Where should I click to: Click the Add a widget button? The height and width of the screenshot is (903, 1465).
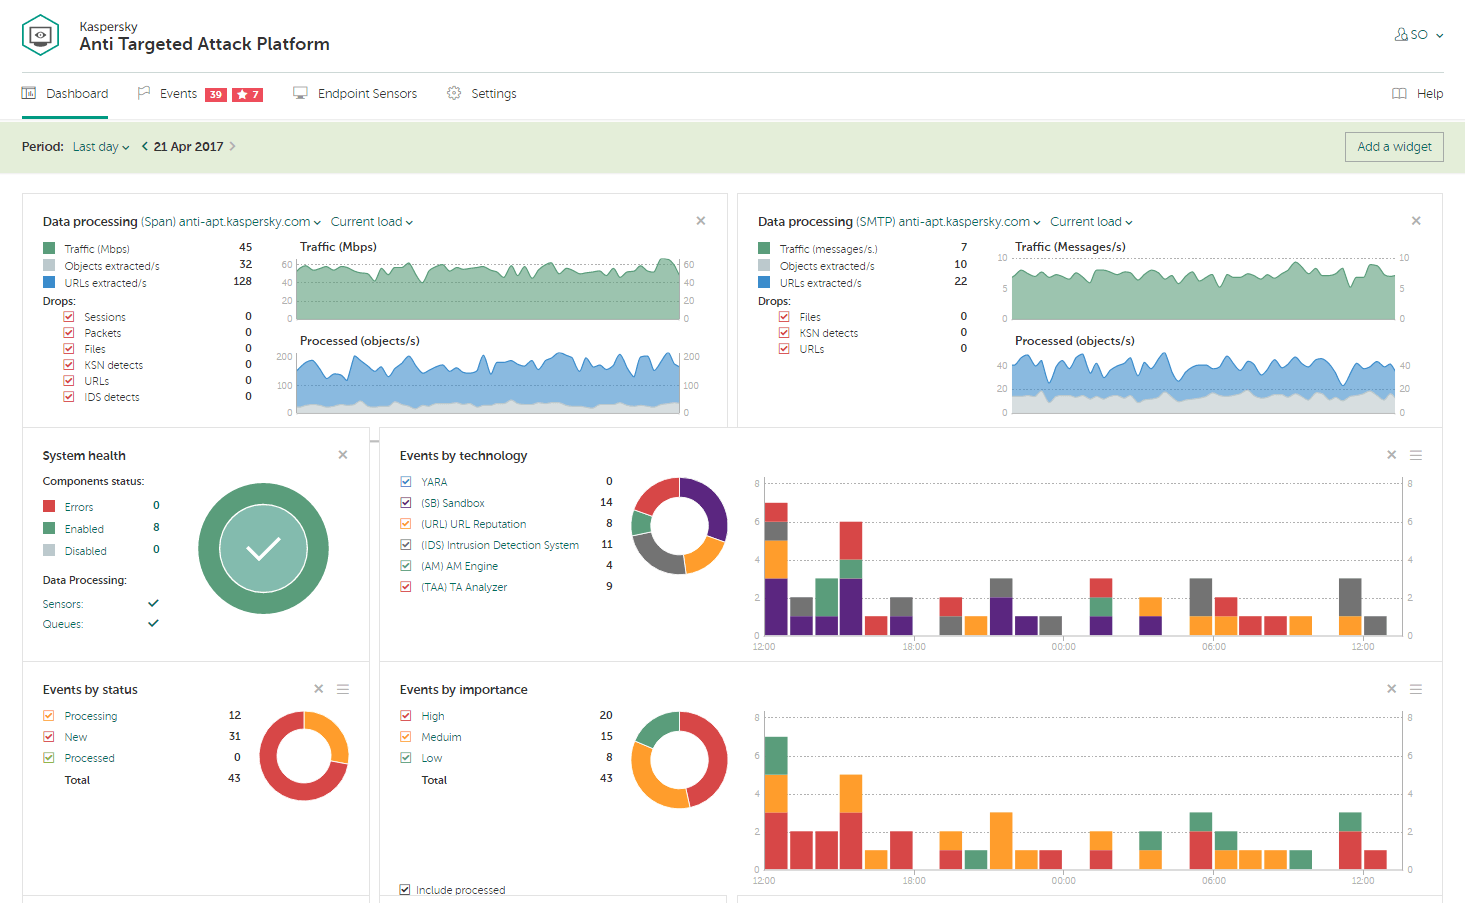point(1394,147)
